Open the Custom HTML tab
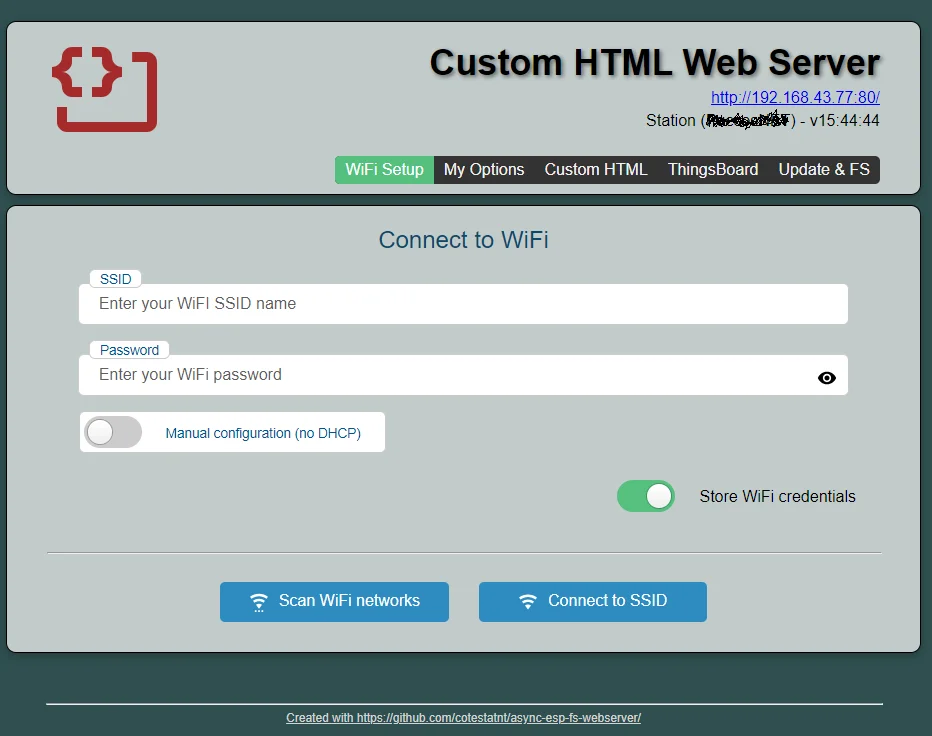 [596, 169]
